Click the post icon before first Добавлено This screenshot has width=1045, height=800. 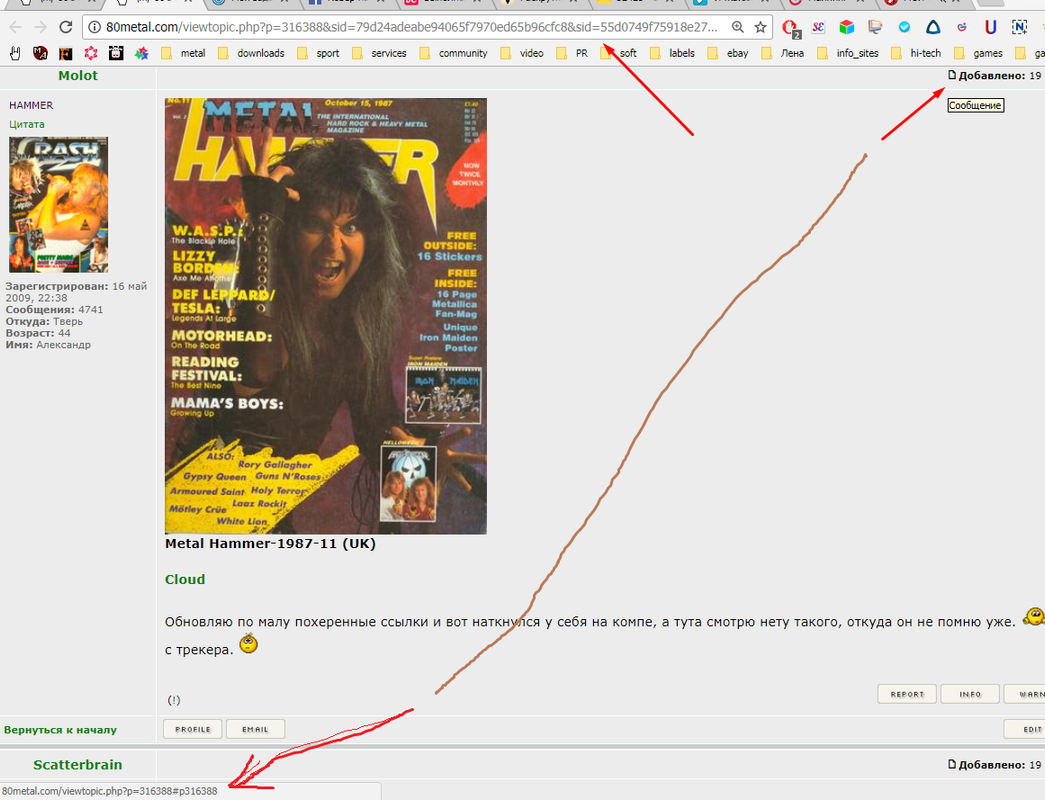(x=952, y=75)
